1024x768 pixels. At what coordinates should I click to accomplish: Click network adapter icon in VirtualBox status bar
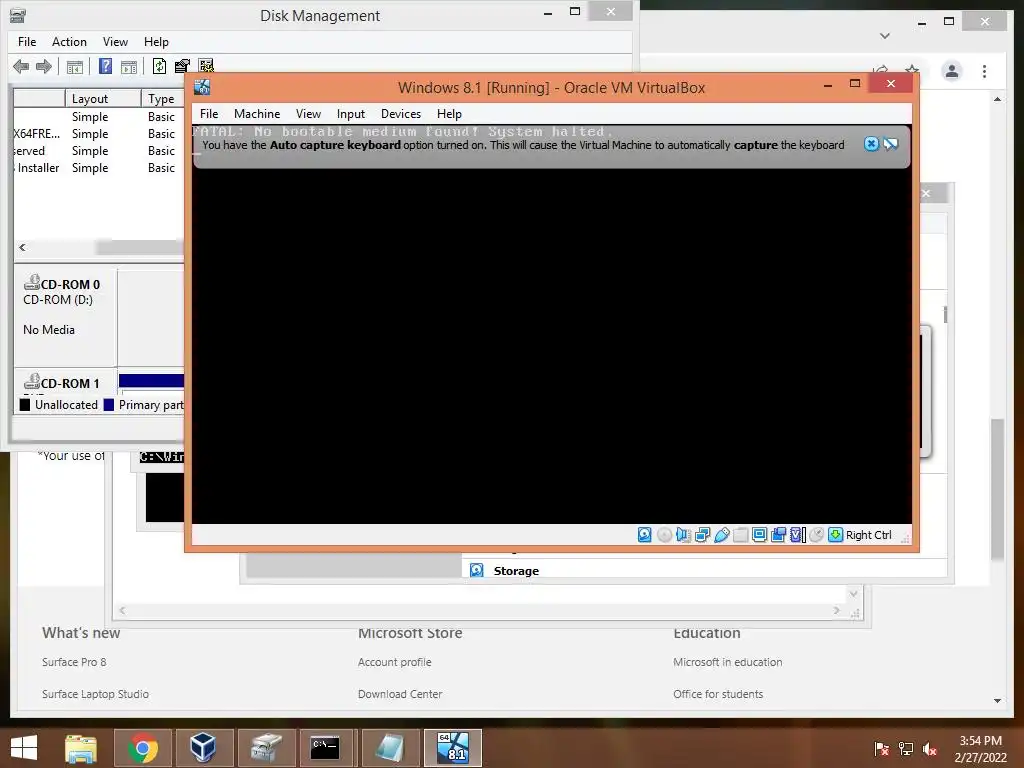(703, 535)
